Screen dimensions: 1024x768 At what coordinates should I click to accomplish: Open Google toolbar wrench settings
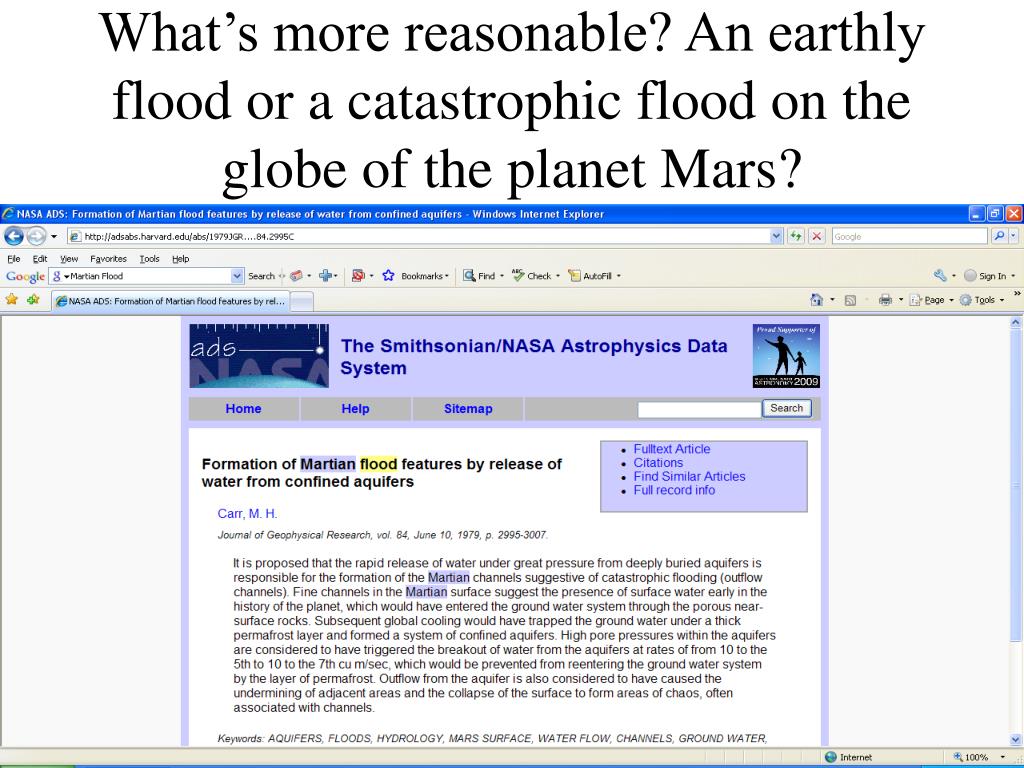point(940,276)
